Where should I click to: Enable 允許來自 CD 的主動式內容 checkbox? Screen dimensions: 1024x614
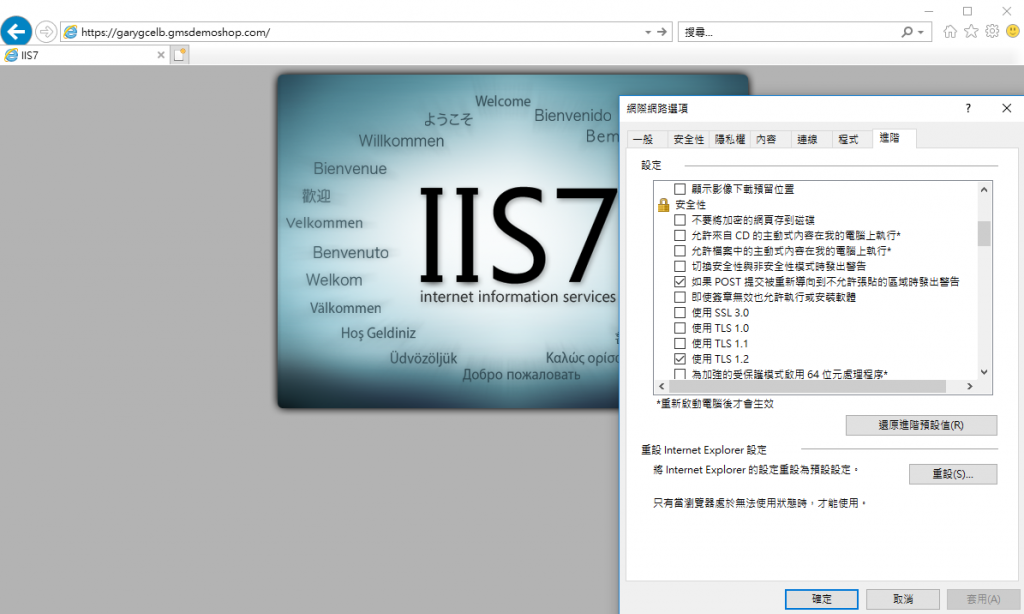[680, 235]
